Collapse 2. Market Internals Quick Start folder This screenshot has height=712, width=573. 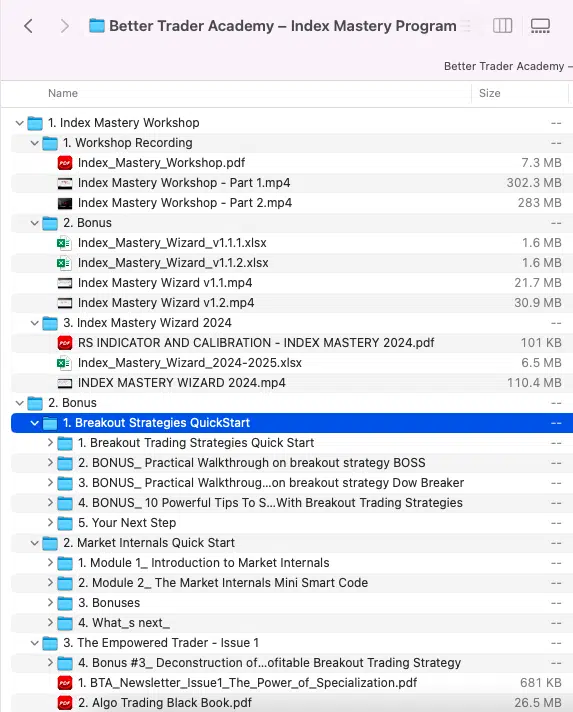[35, 543]
